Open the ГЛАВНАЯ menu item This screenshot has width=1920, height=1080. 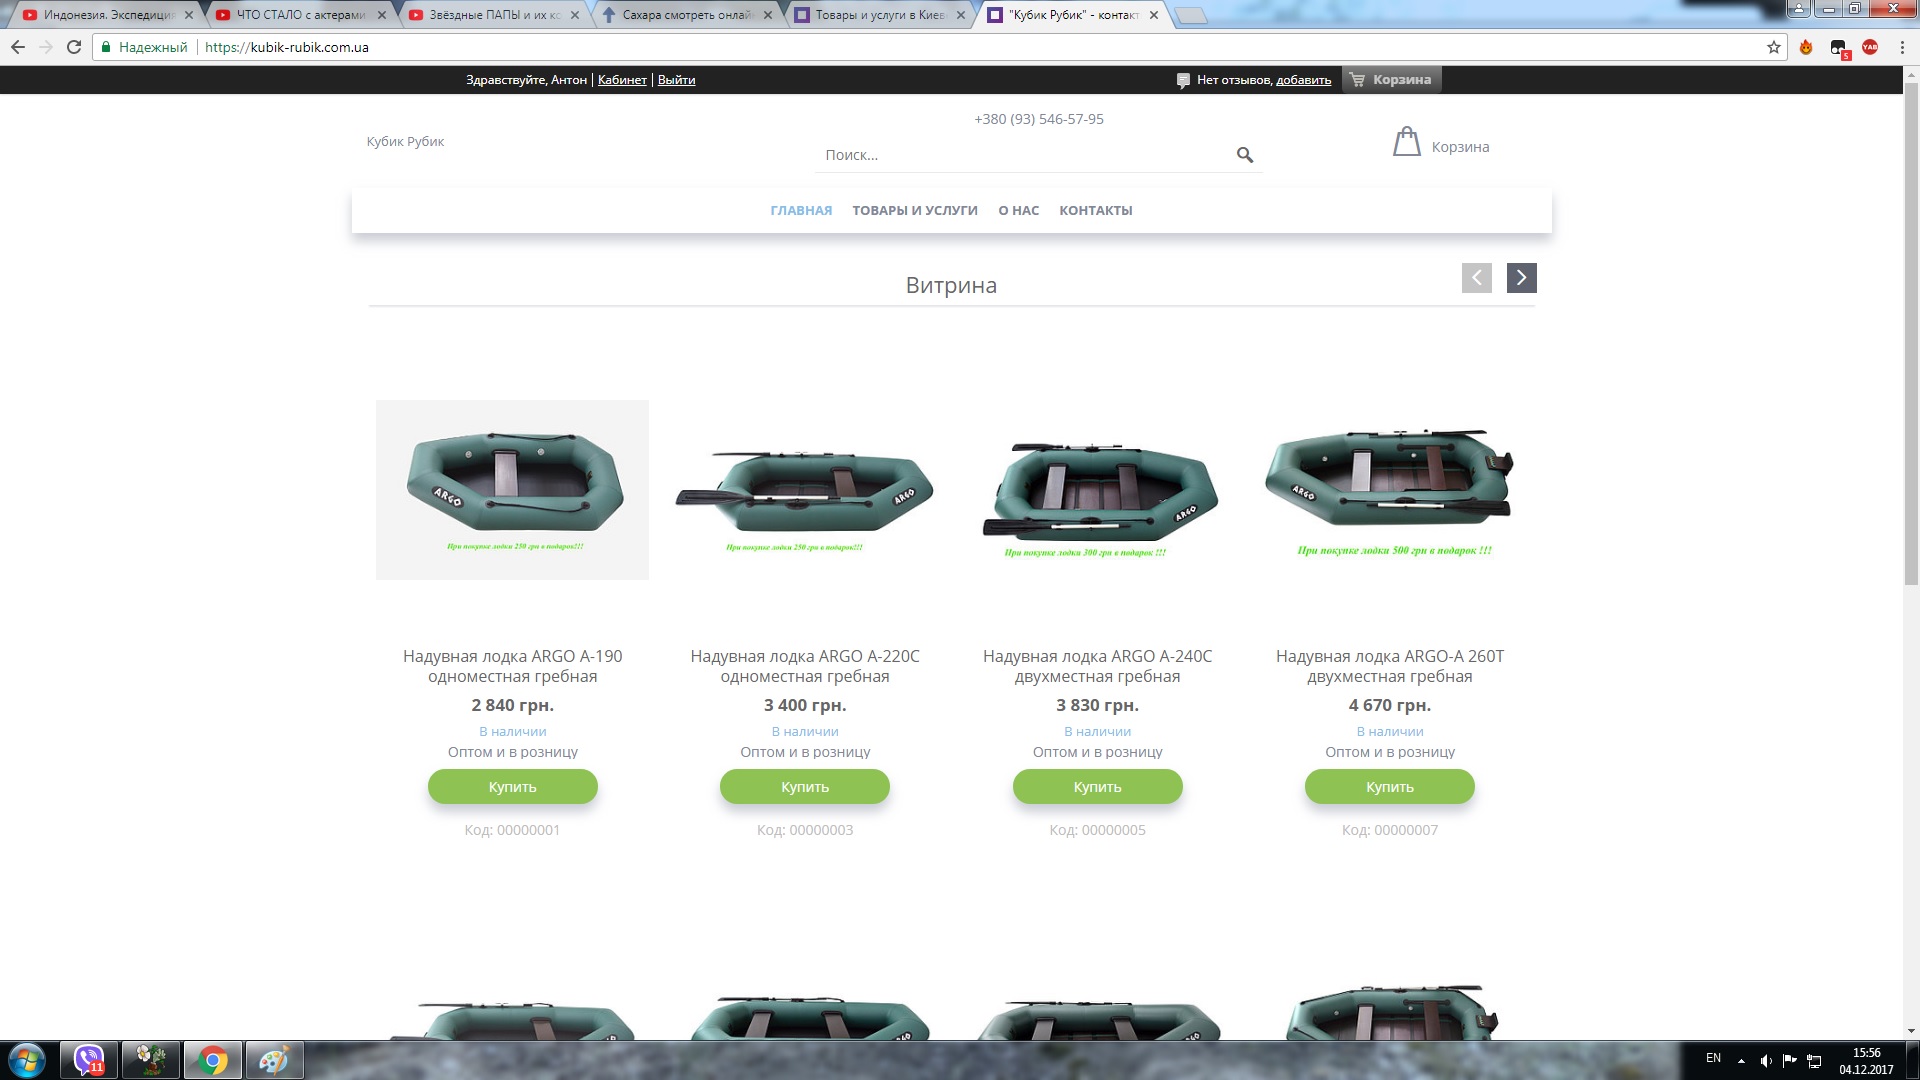pos(801,210)
